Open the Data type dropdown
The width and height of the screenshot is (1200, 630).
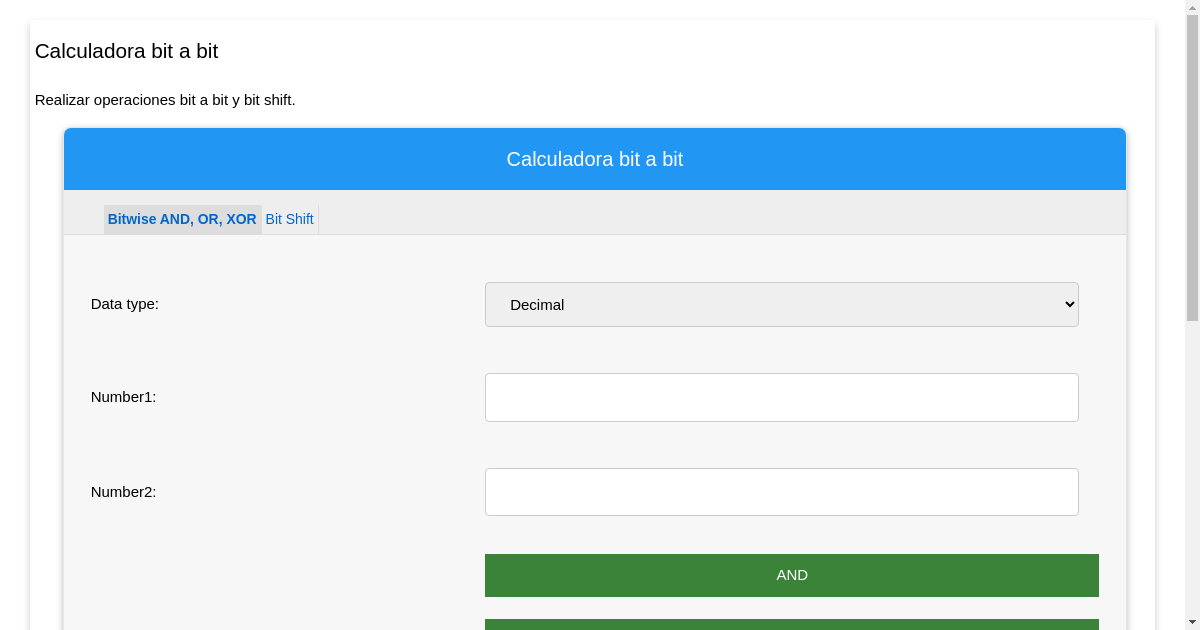click(781, 304)
